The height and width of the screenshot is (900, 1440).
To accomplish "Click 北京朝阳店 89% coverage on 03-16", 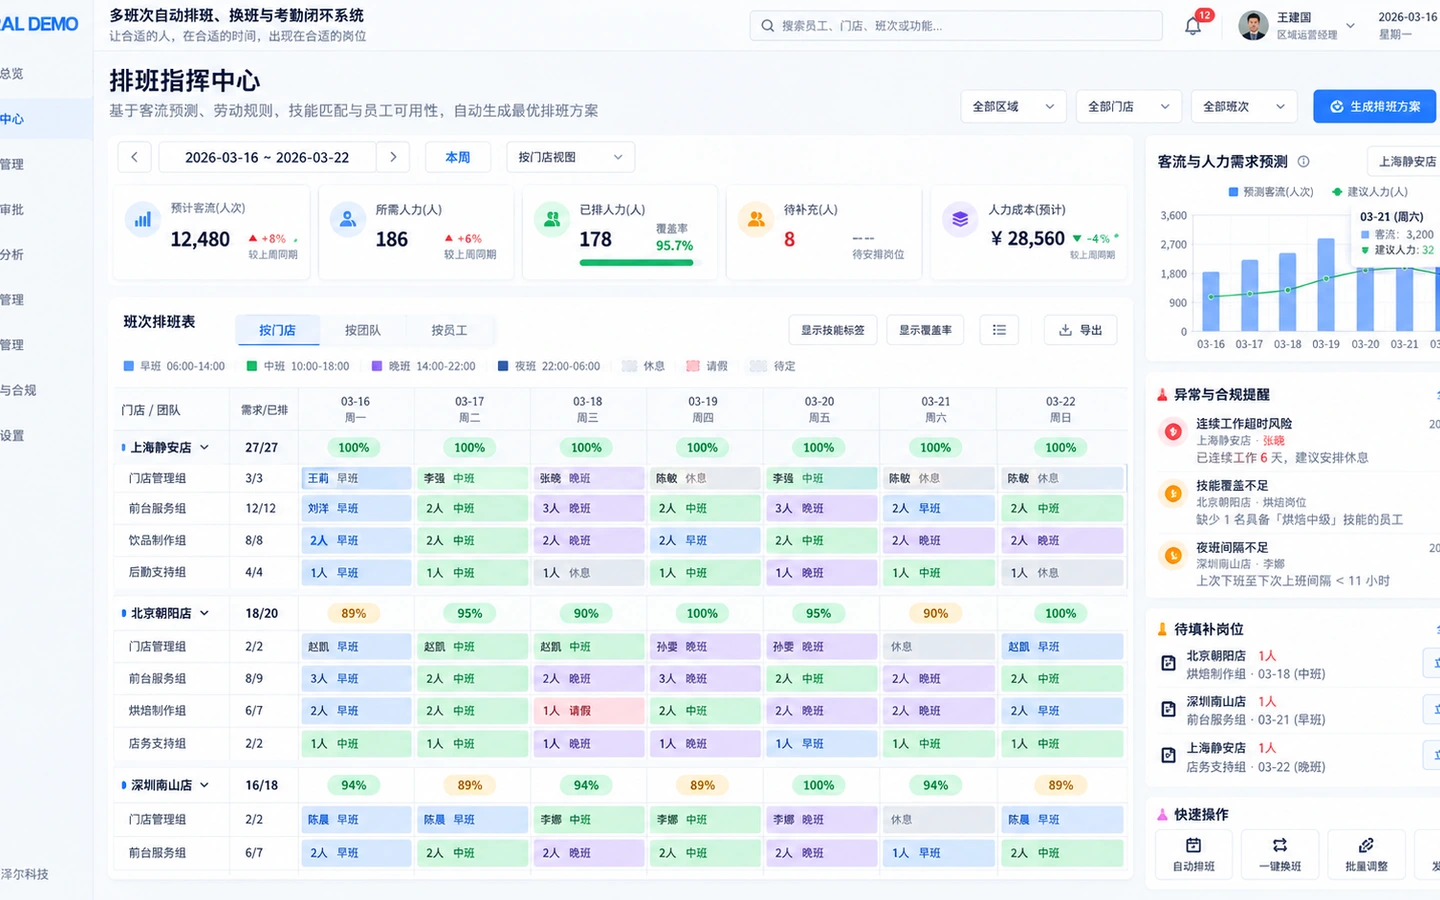I will click(354, 613).
